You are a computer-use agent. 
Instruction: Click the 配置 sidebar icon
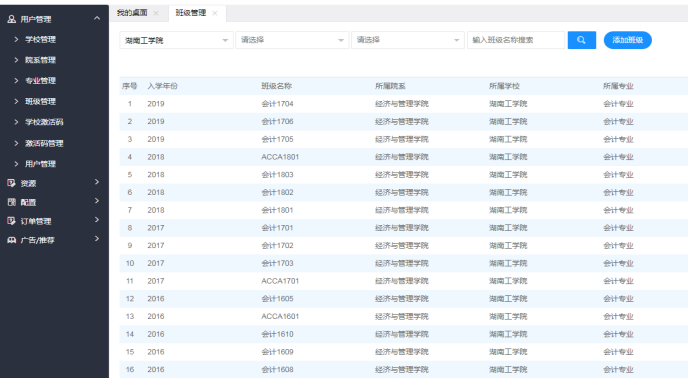(x=11, y=202)
